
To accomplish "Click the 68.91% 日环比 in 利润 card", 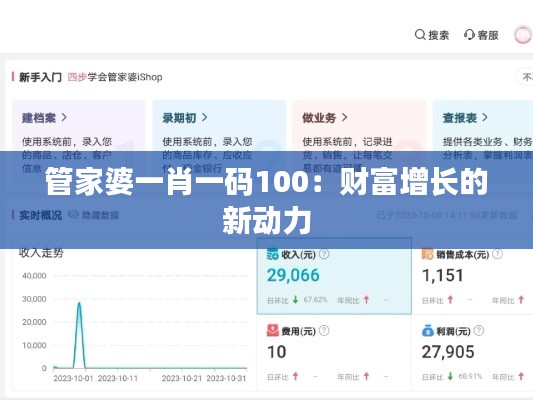I will [470, 376].
